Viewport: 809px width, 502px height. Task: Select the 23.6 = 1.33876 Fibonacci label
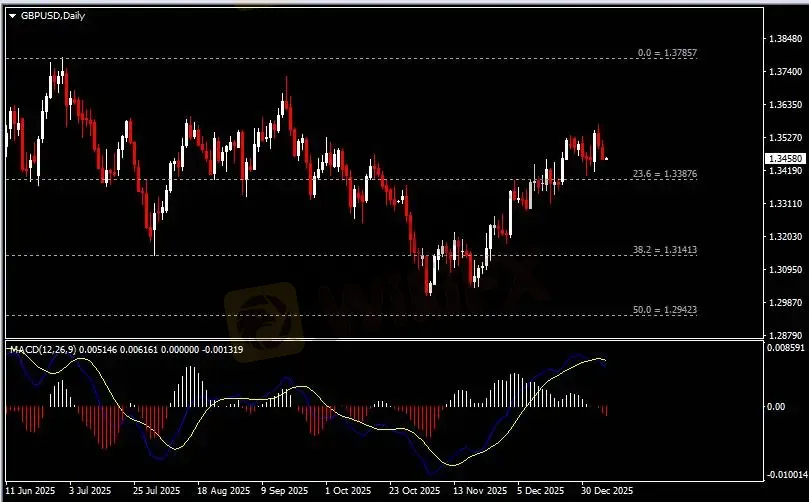(x=665, y=174)
